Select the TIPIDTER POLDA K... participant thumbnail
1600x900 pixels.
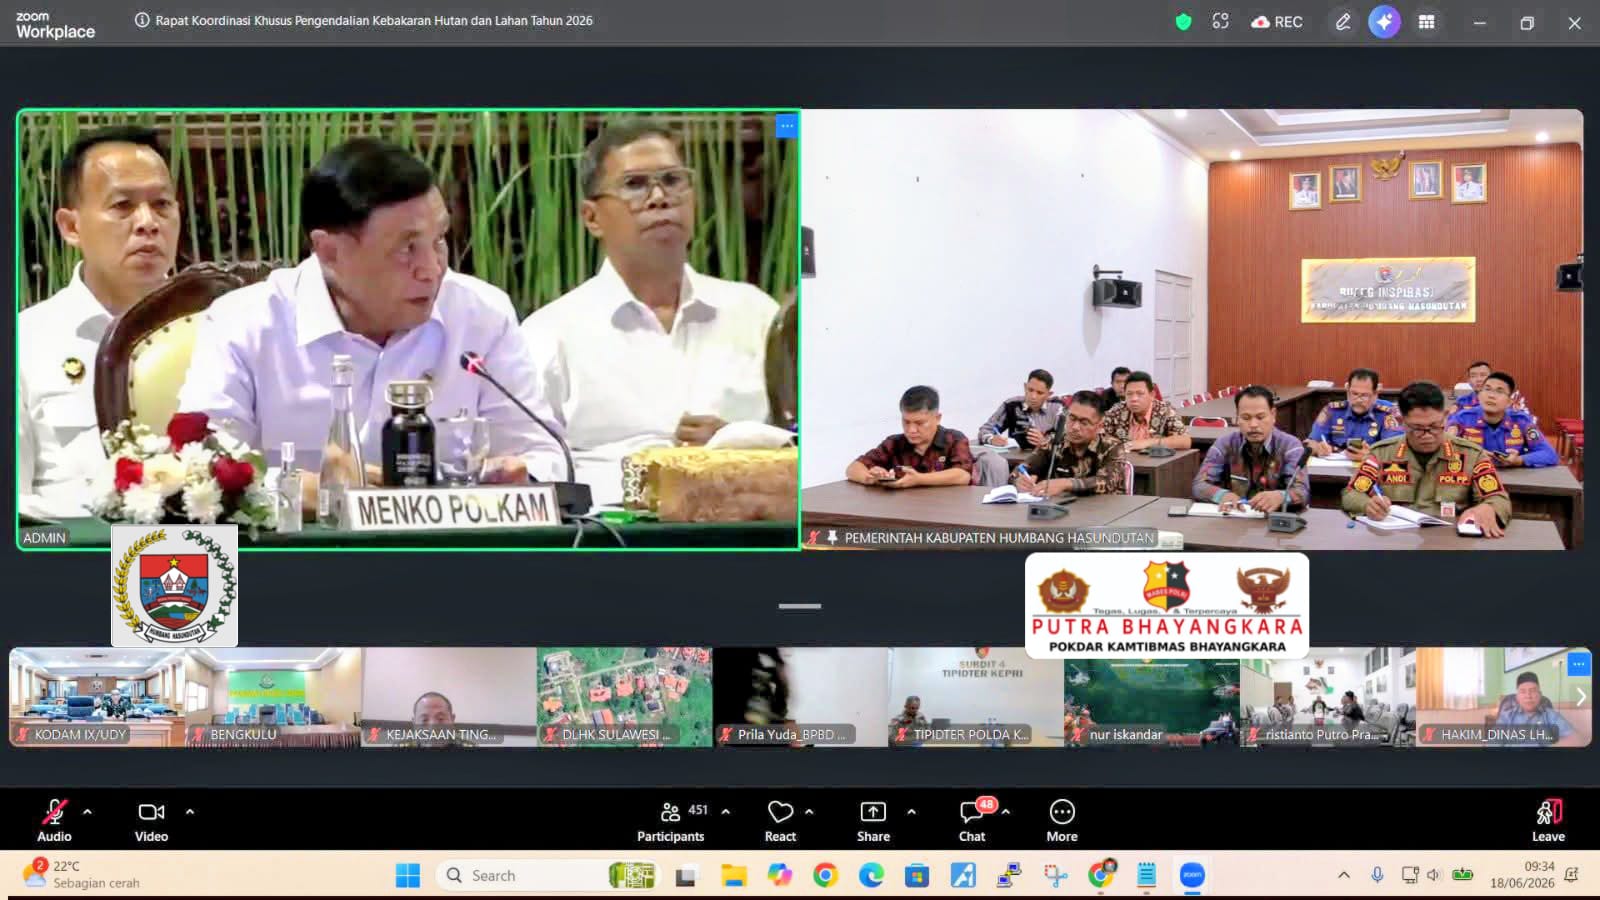pyautogui.click(x=976, y=697)
